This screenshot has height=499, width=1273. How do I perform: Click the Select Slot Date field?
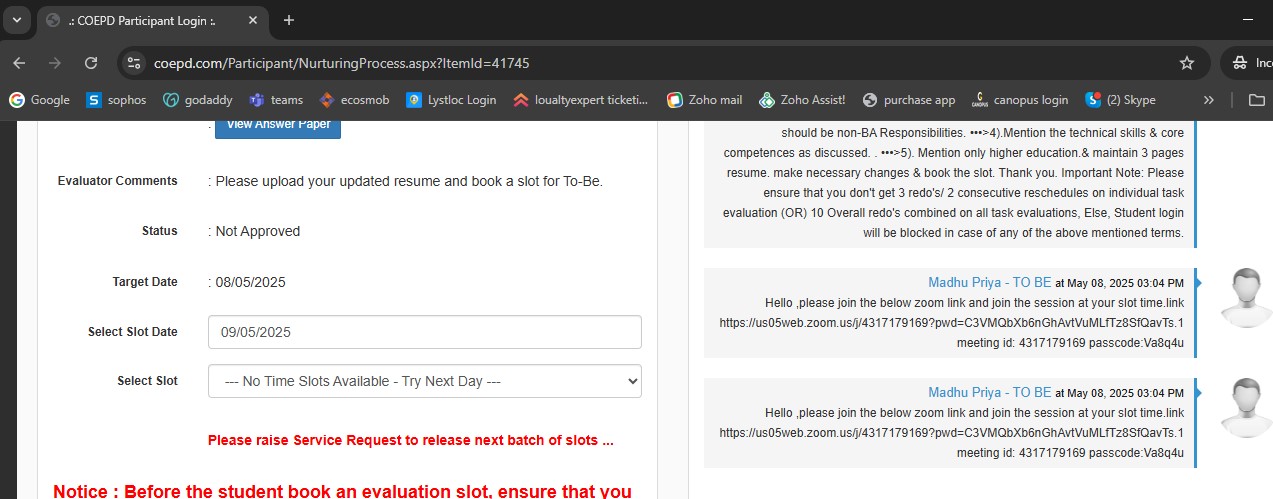pyautogui.click(x=424, y=332)
